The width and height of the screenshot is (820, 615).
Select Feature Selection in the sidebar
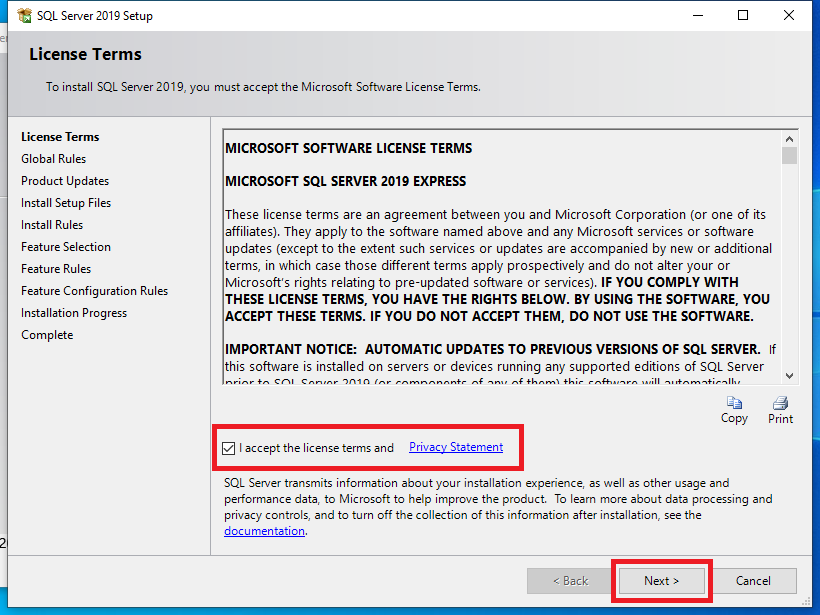[66, 247]
